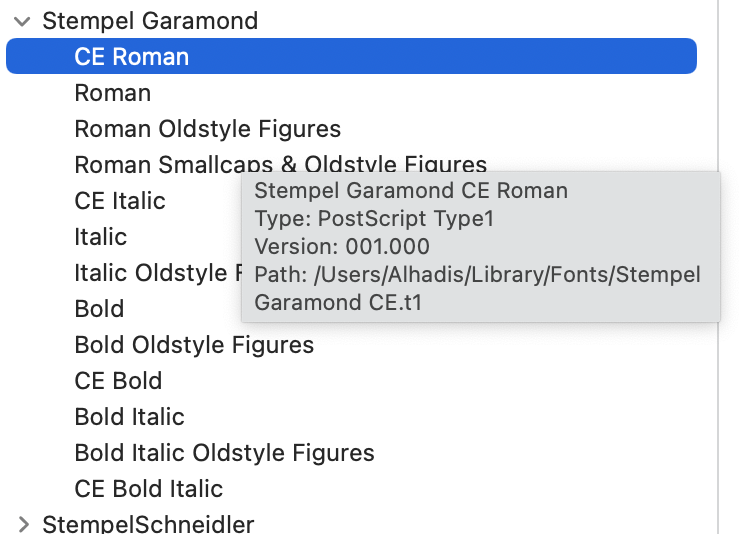Image resolution: width=748 pixels, height=534 pixels.
Task: Select the CE Bold Italic style
Action: click(148, 489)
